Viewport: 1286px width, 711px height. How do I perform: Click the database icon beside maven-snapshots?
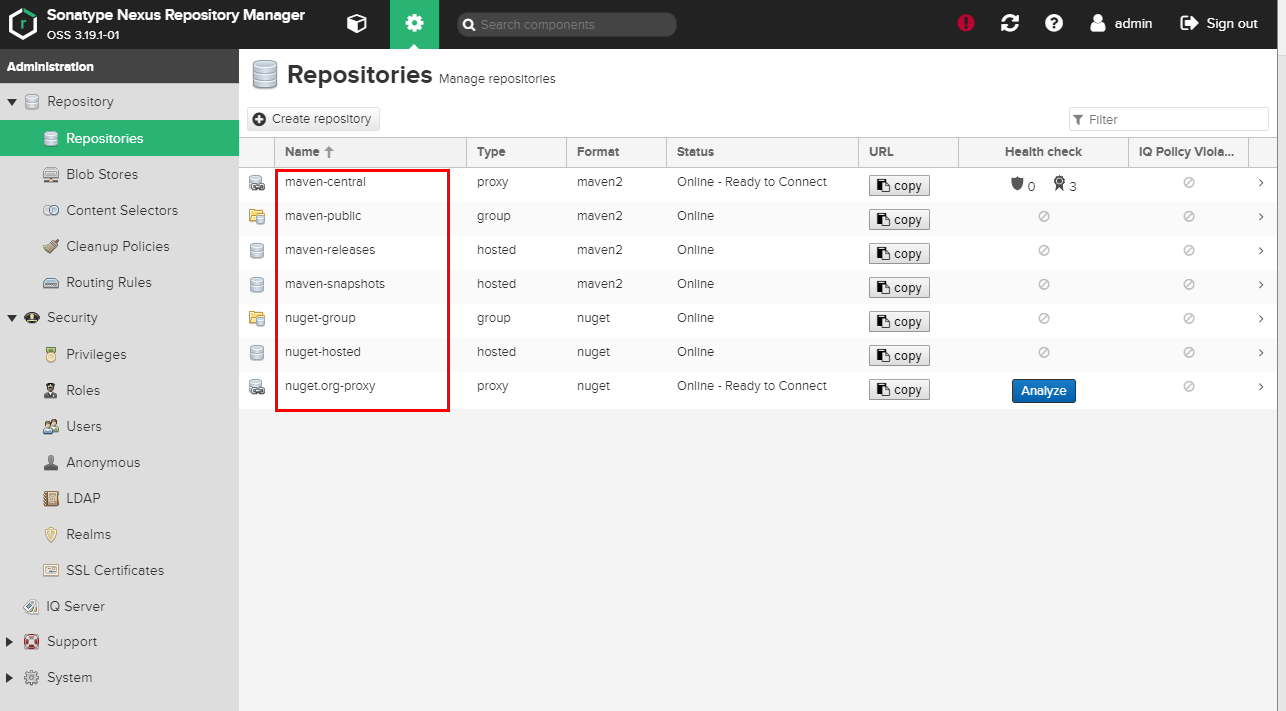click(257, 285)
